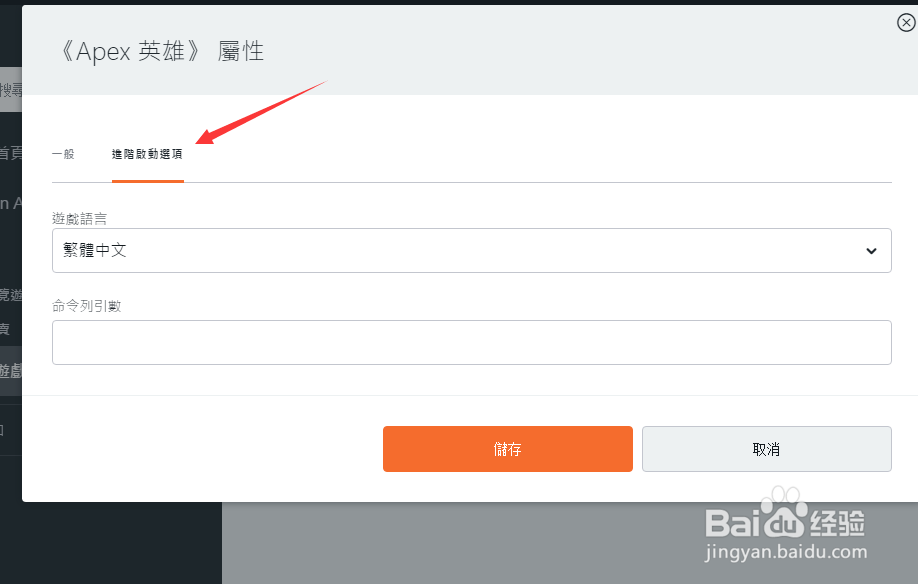Focus the 命令列引數 text field
Viewport: 918px width, 584px height.
tap(471, 342)
